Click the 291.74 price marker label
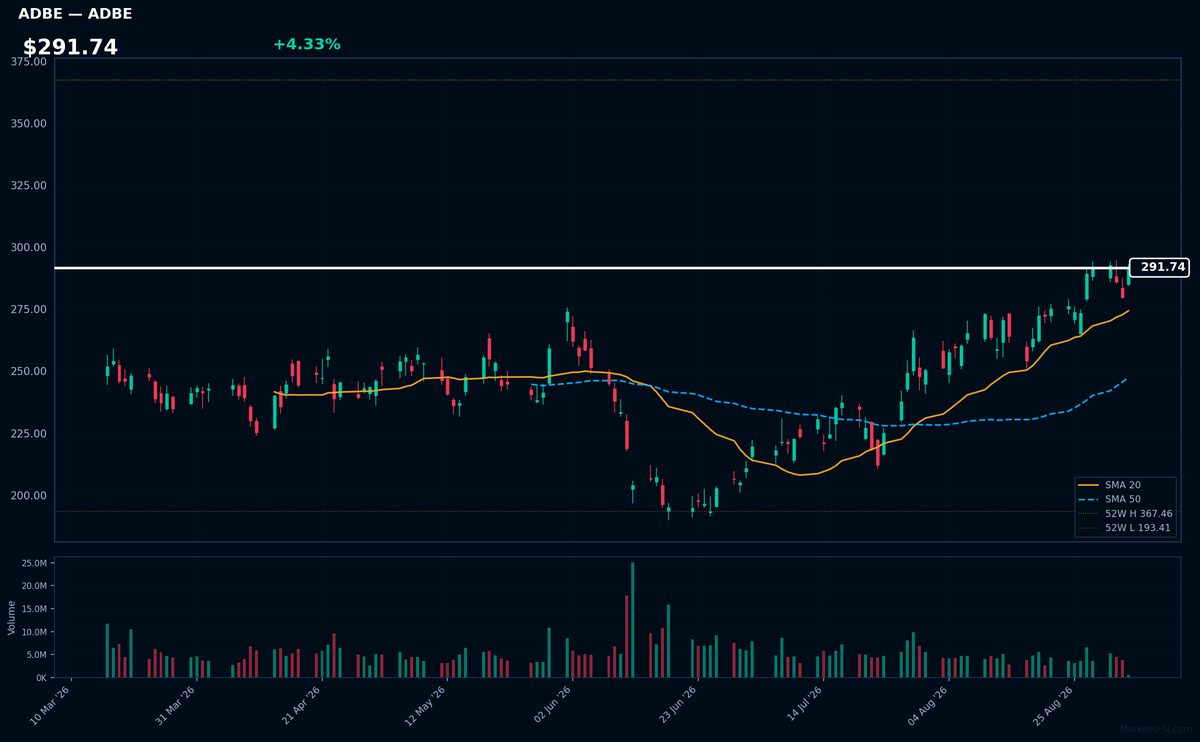 pos(1159,267)
